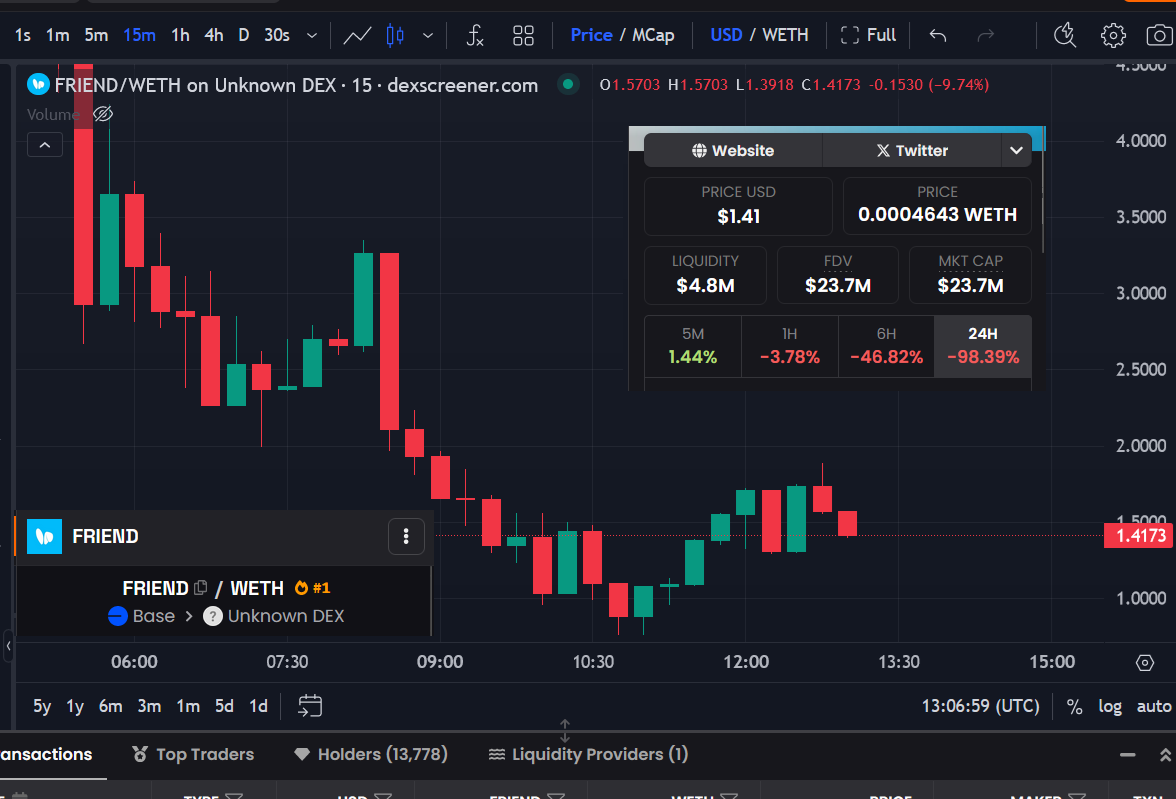Open the token Website link

(733, 150)
